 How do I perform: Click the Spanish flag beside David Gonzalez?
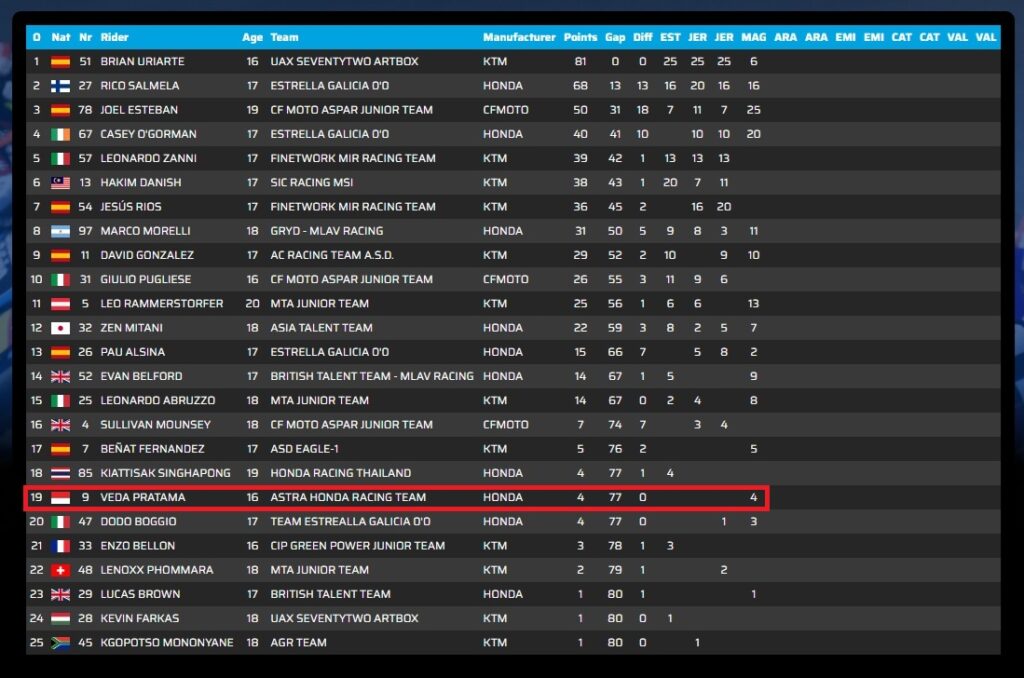60,255
